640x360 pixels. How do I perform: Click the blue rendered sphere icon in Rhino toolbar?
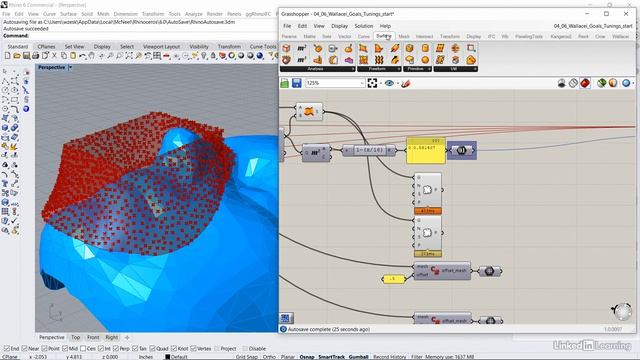[x=260, y=56]
